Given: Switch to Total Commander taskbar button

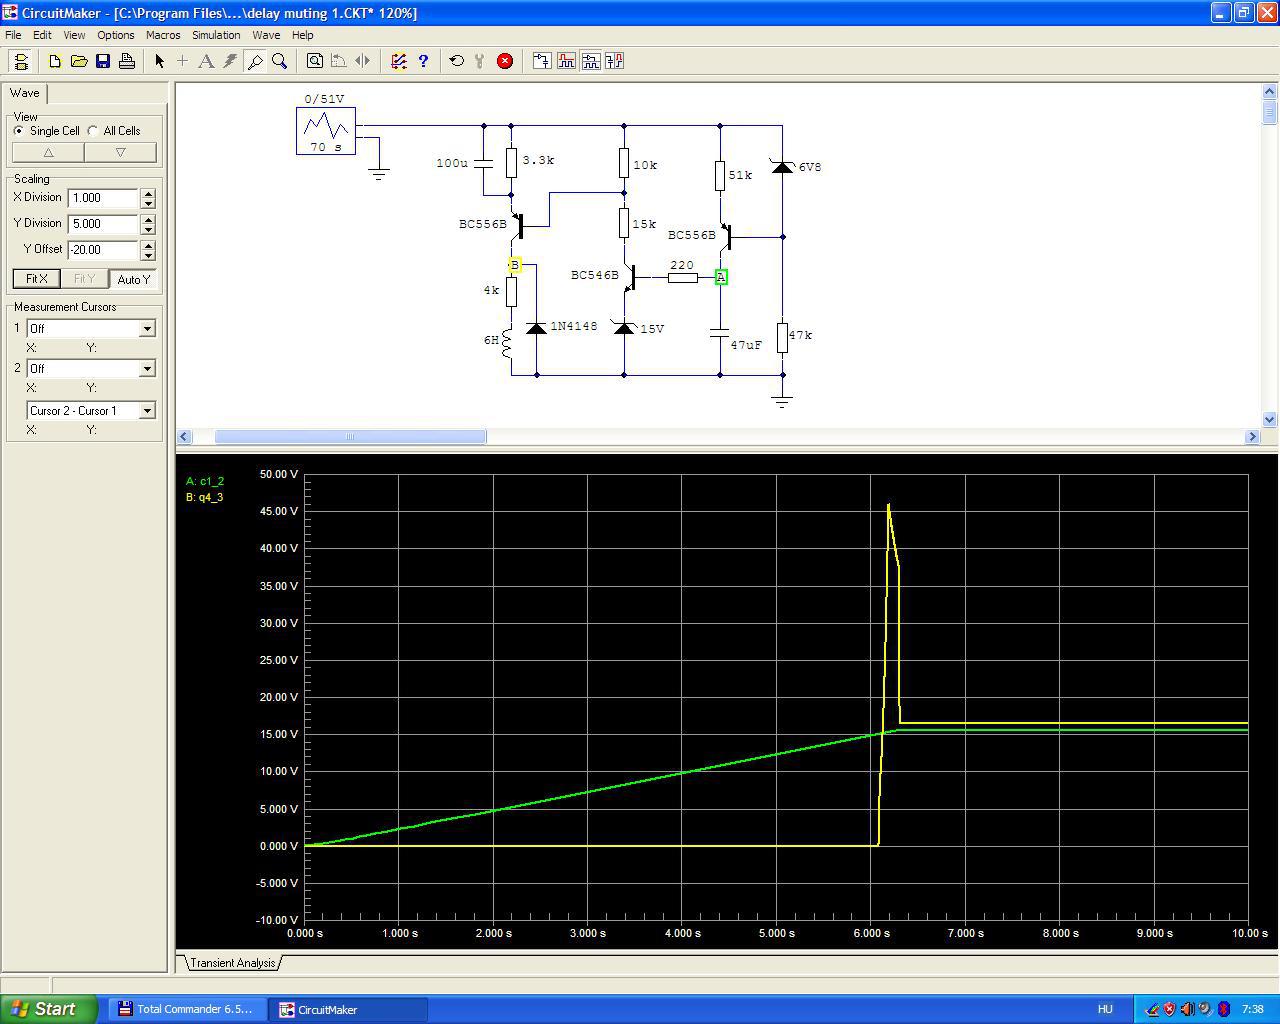Looking at the screenshot, I should point(187,1009).
